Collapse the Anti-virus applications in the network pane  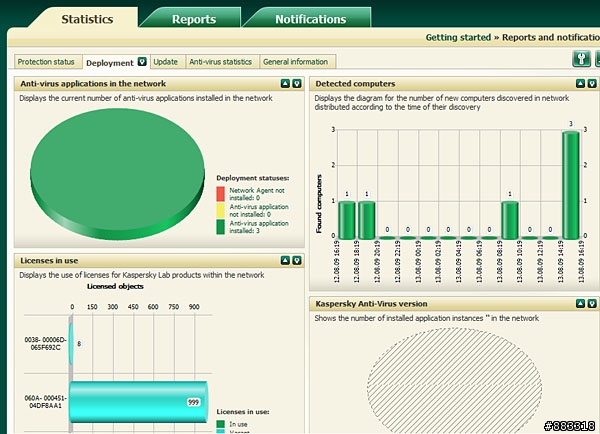[x=285, y=83]
